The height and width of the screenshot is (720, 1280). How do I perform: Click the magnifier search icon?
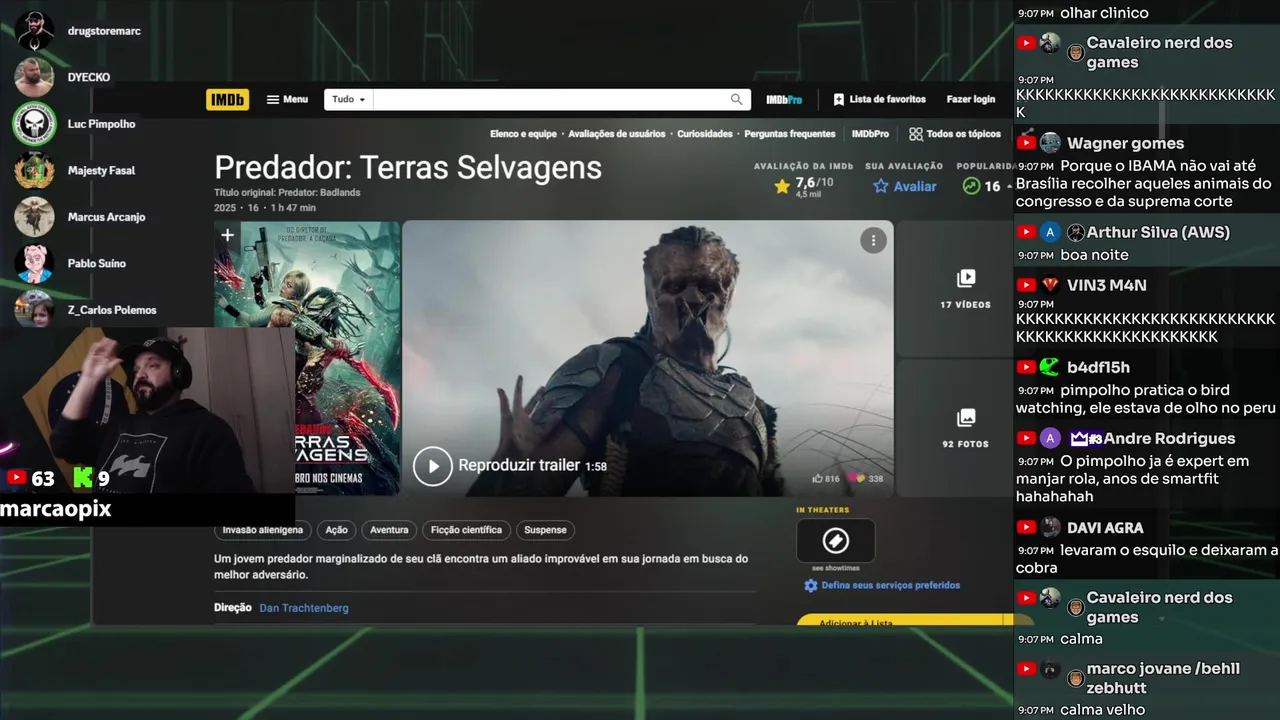(737, 100)
